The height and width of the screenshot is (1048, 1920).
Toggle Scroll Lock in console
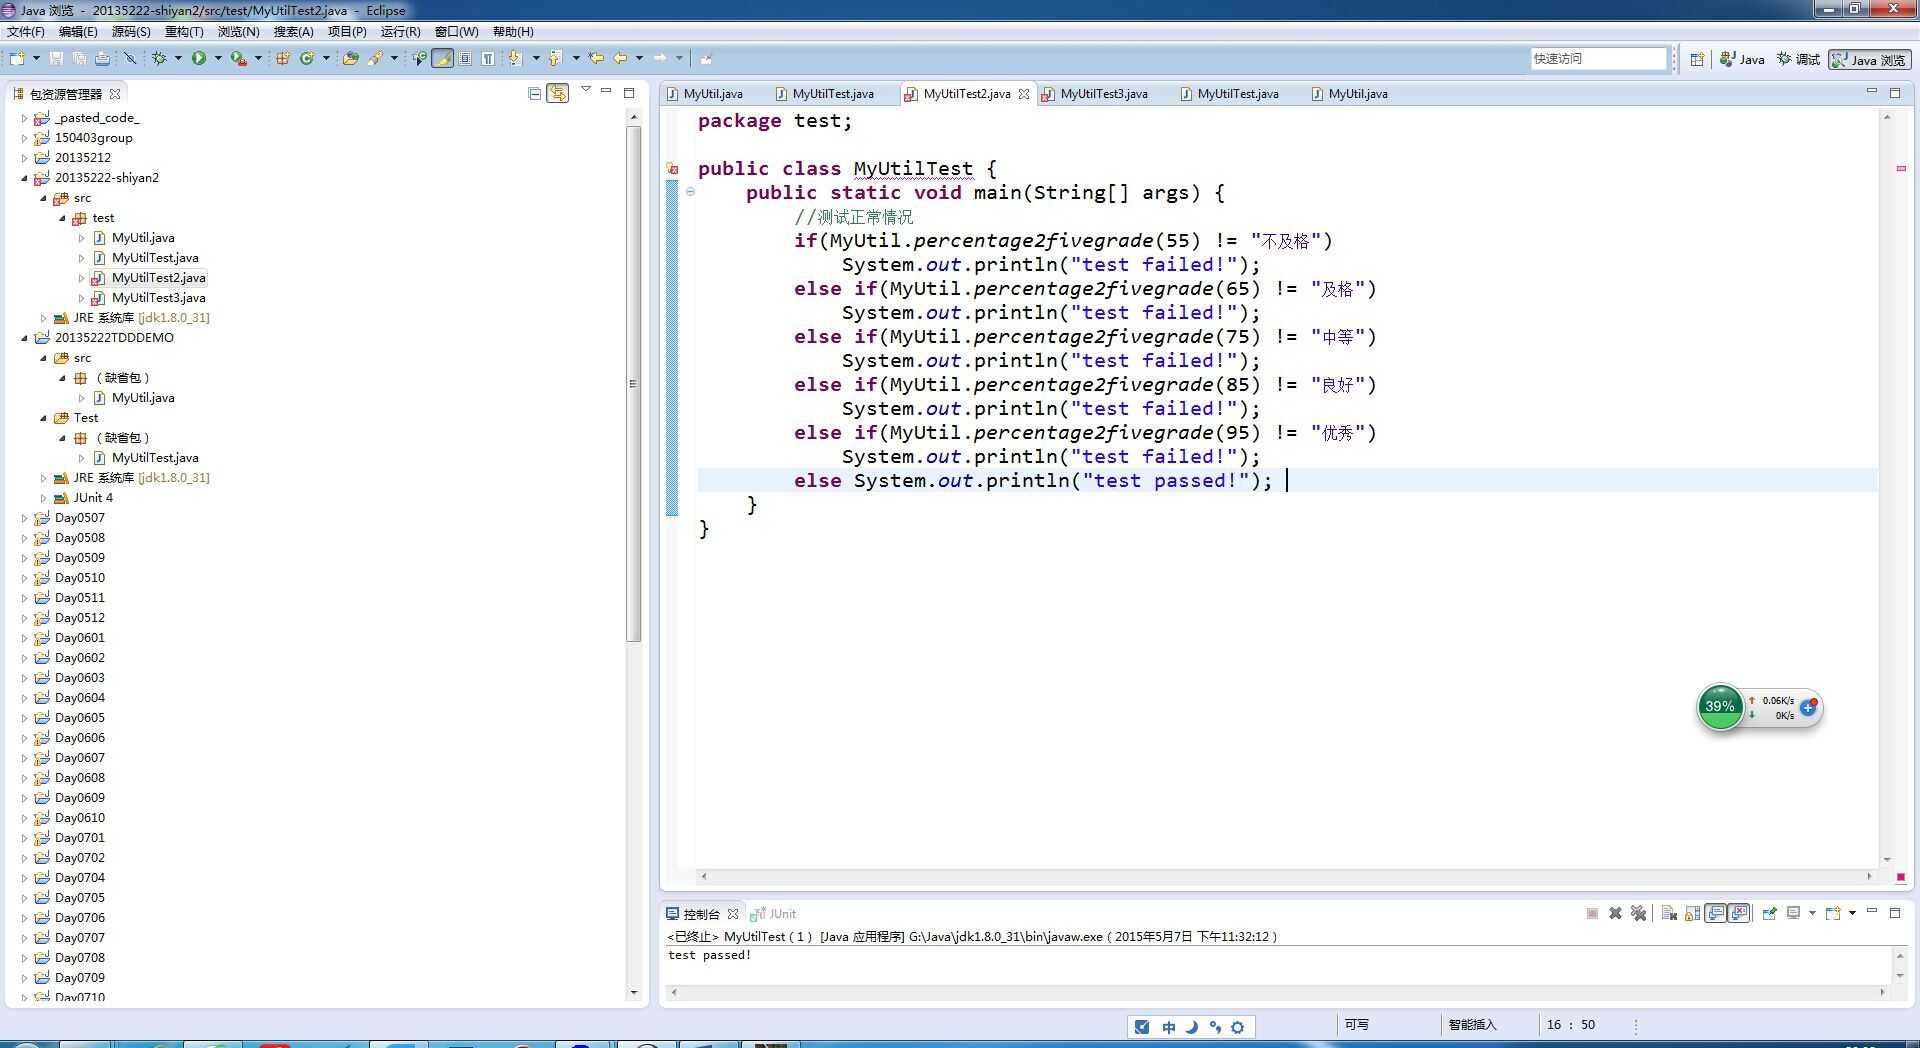pyautogui.click(x=1692, y=914)
